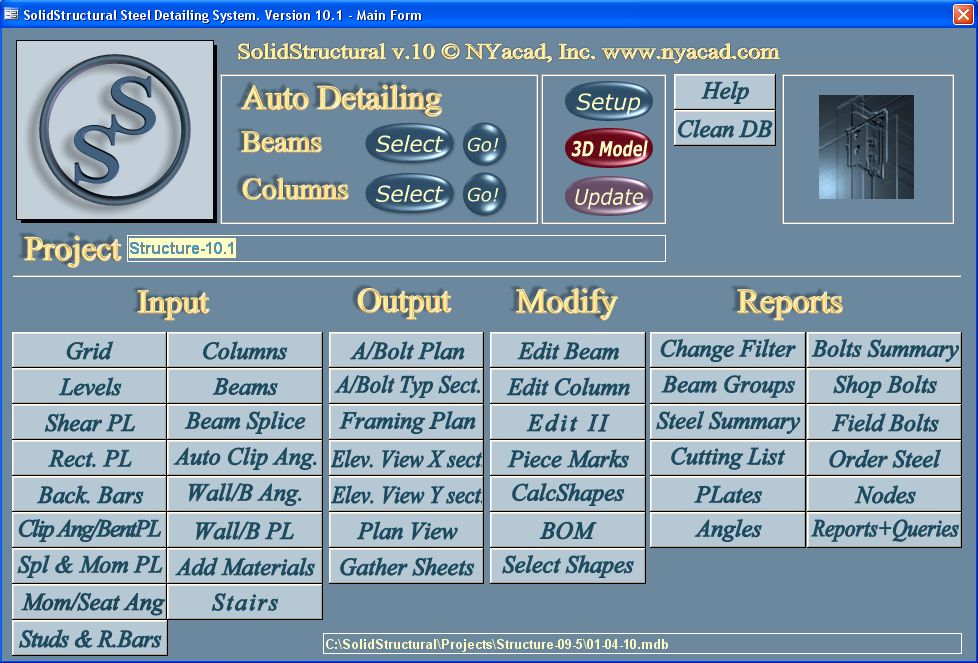Click Add Materials button
The height and width of the screenshot is (663, 978).
tap(244, 566)
